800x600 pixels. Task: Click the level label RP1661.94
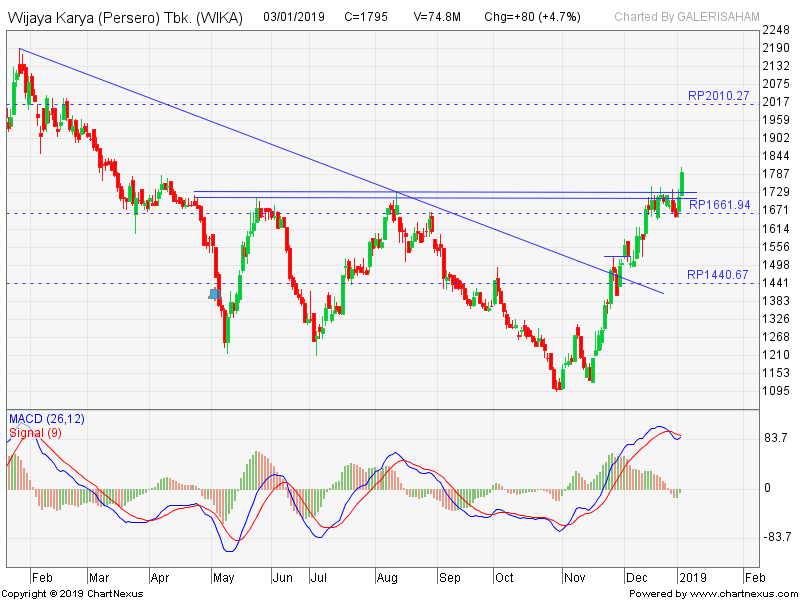click(x=719, y=205)
